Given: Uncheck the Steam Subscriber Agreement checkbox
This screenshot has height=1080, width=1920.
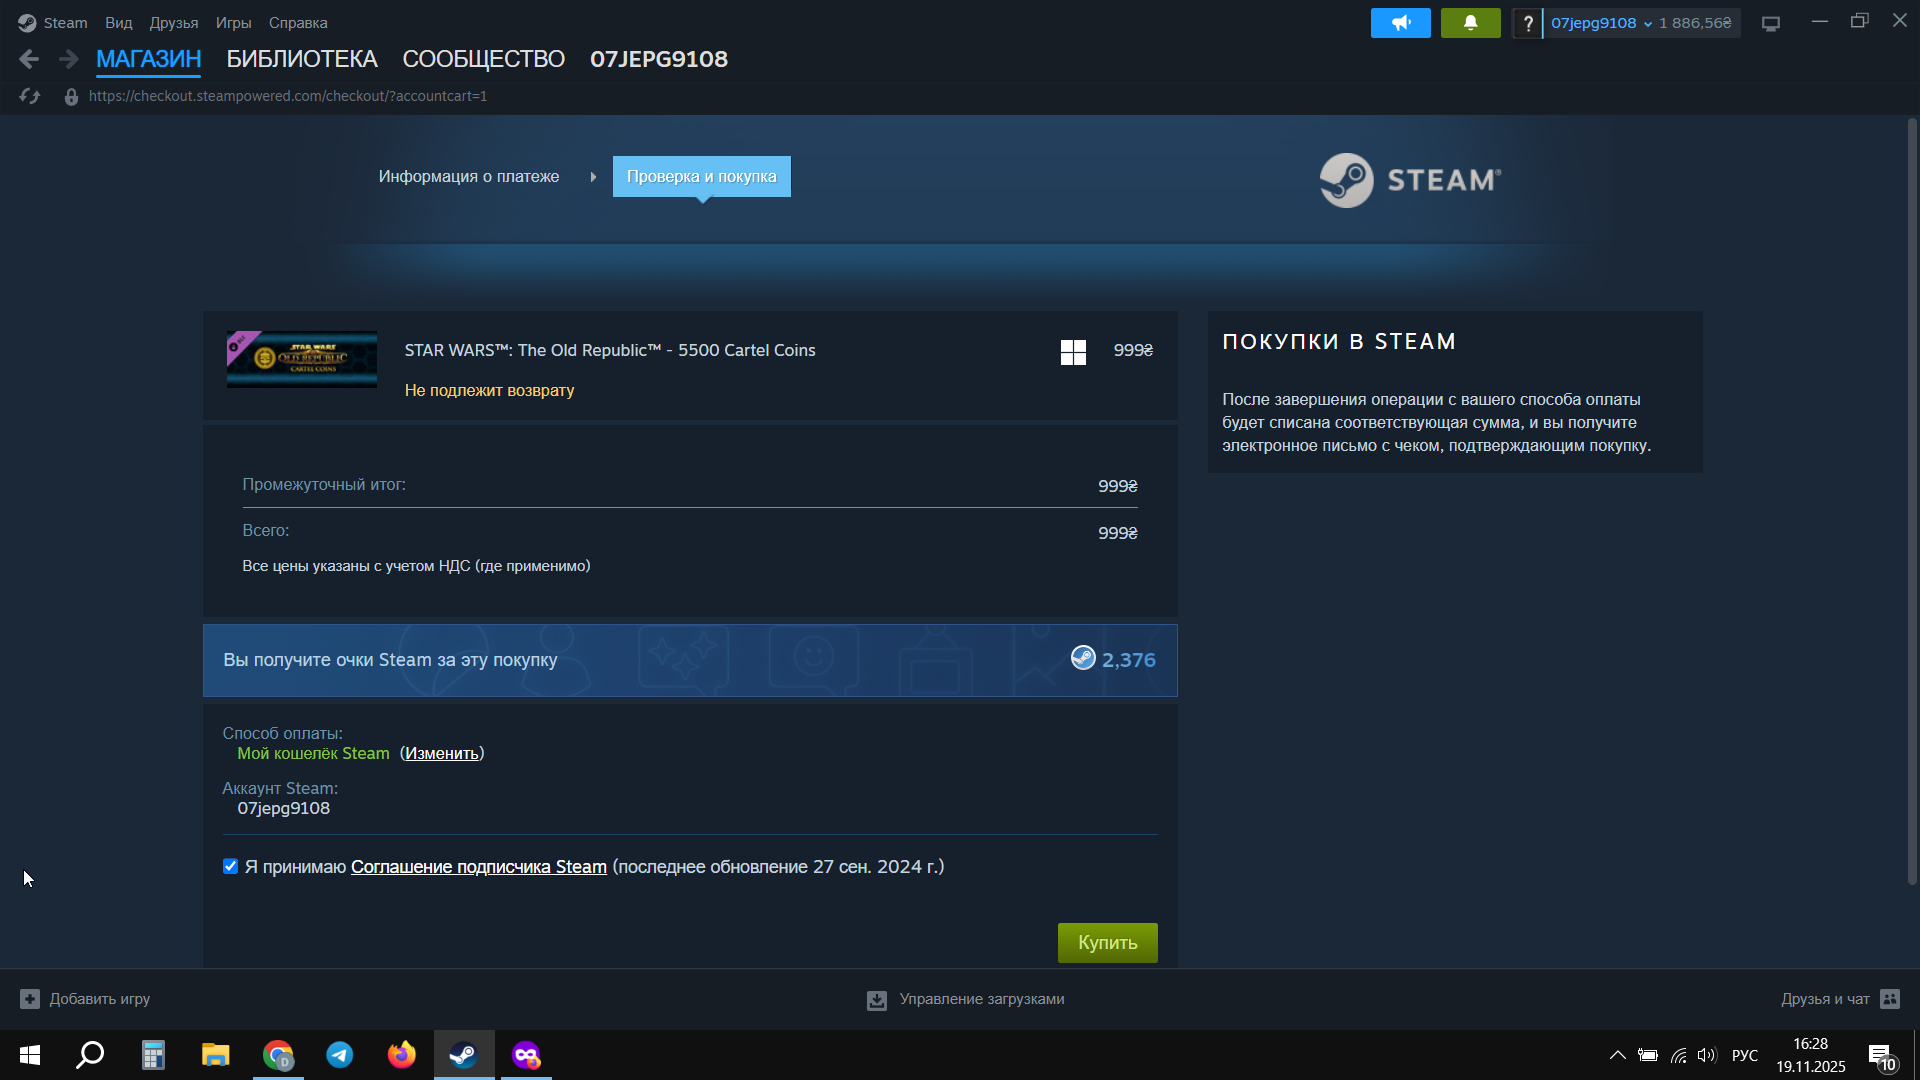Looking at the screenshot, I should [231, 867].
